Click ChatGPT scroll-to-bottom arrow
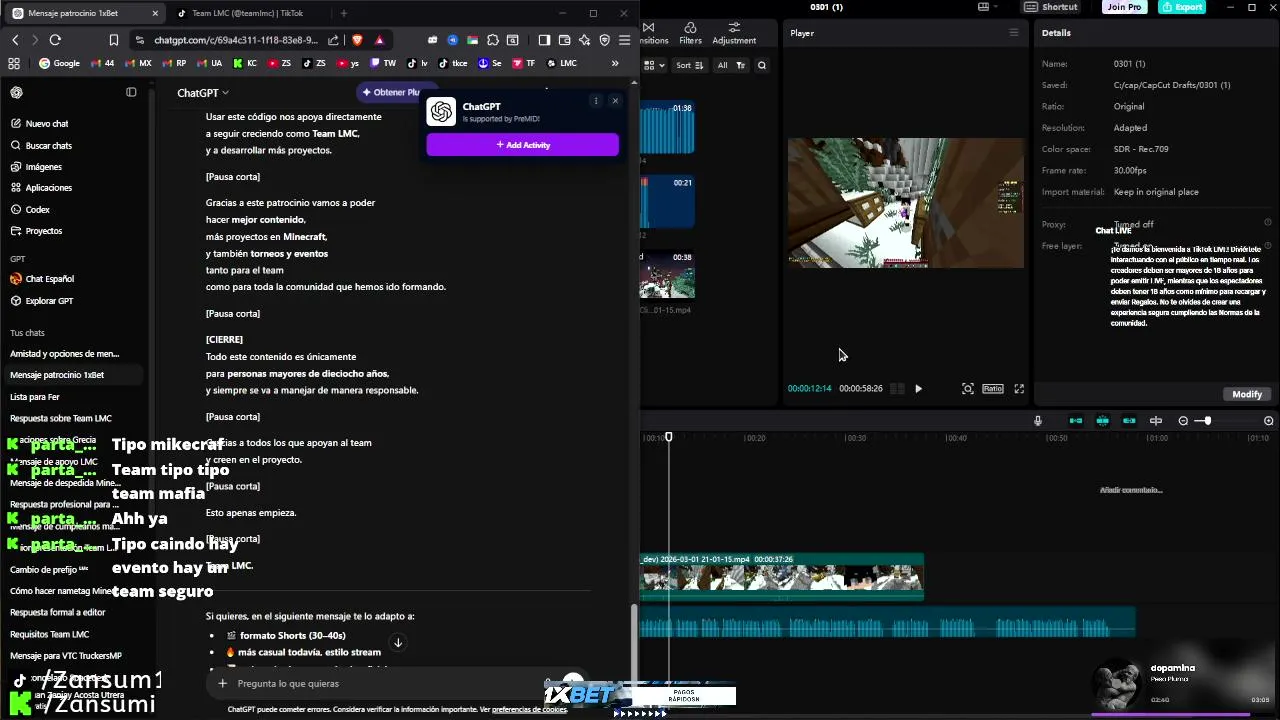The height and width of the screenshot is (720, 1280). (397, 643)
